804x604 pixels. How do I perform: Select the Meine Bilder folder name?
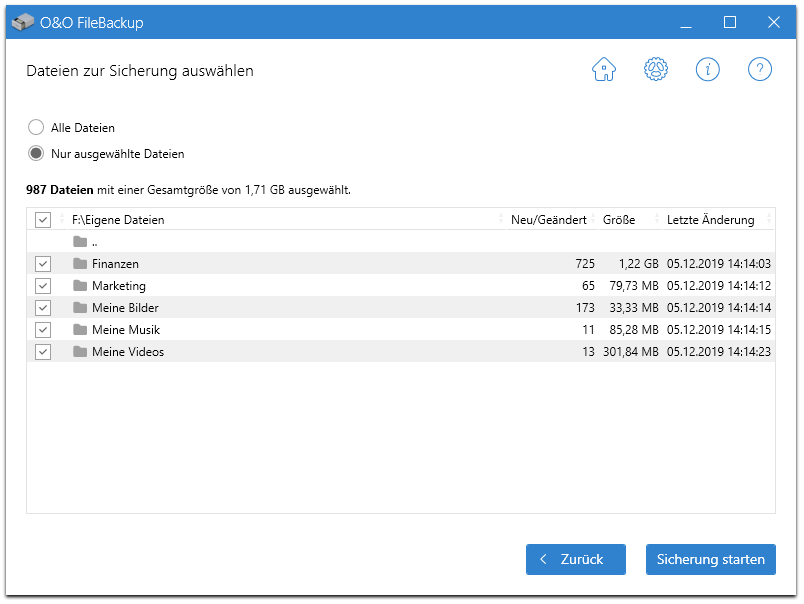126,308
